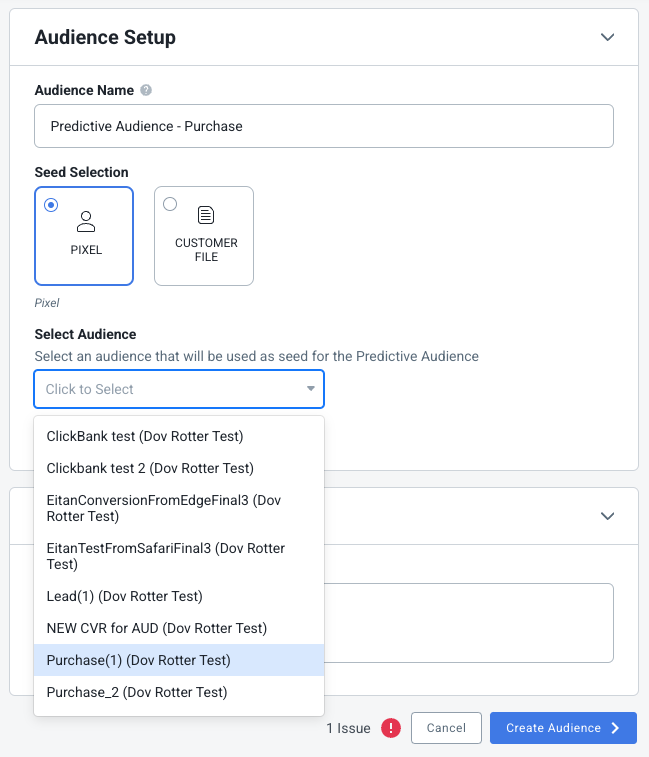This screenshot has height=757, width=649.
Task: Click the Cancel button
Action: (x=446, y=728)
